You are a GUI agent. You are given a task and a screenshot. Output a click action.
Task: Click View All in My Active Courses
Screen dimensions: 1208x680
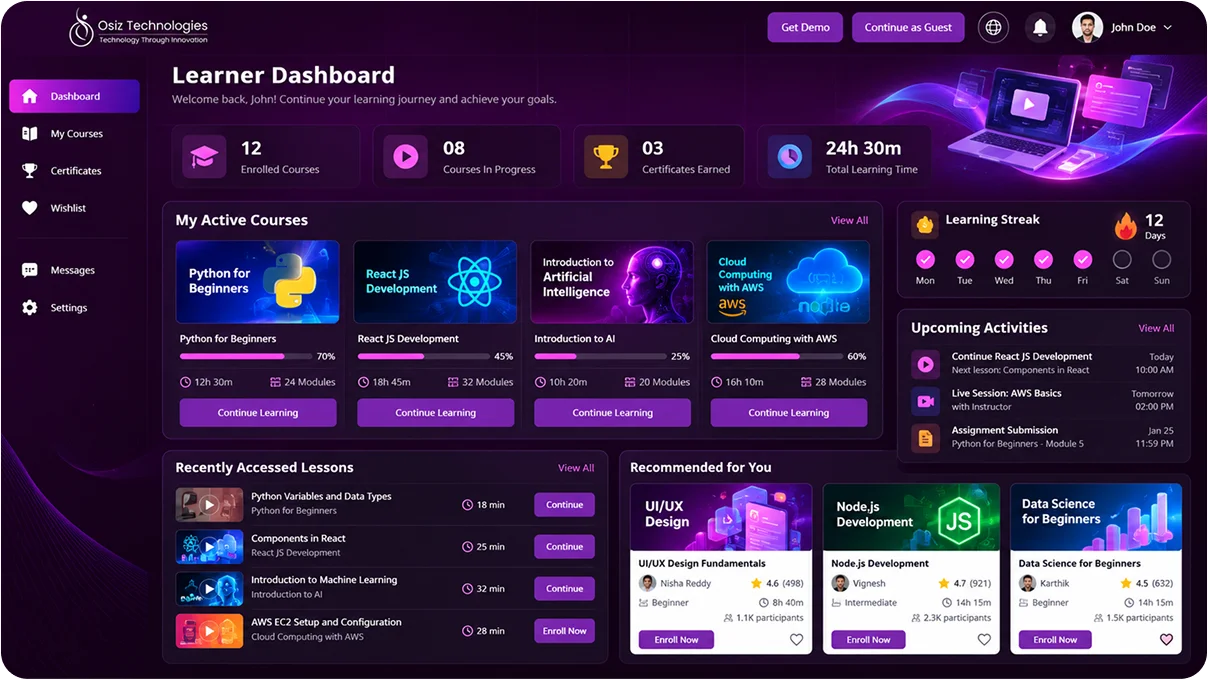[x=849, y=220]
